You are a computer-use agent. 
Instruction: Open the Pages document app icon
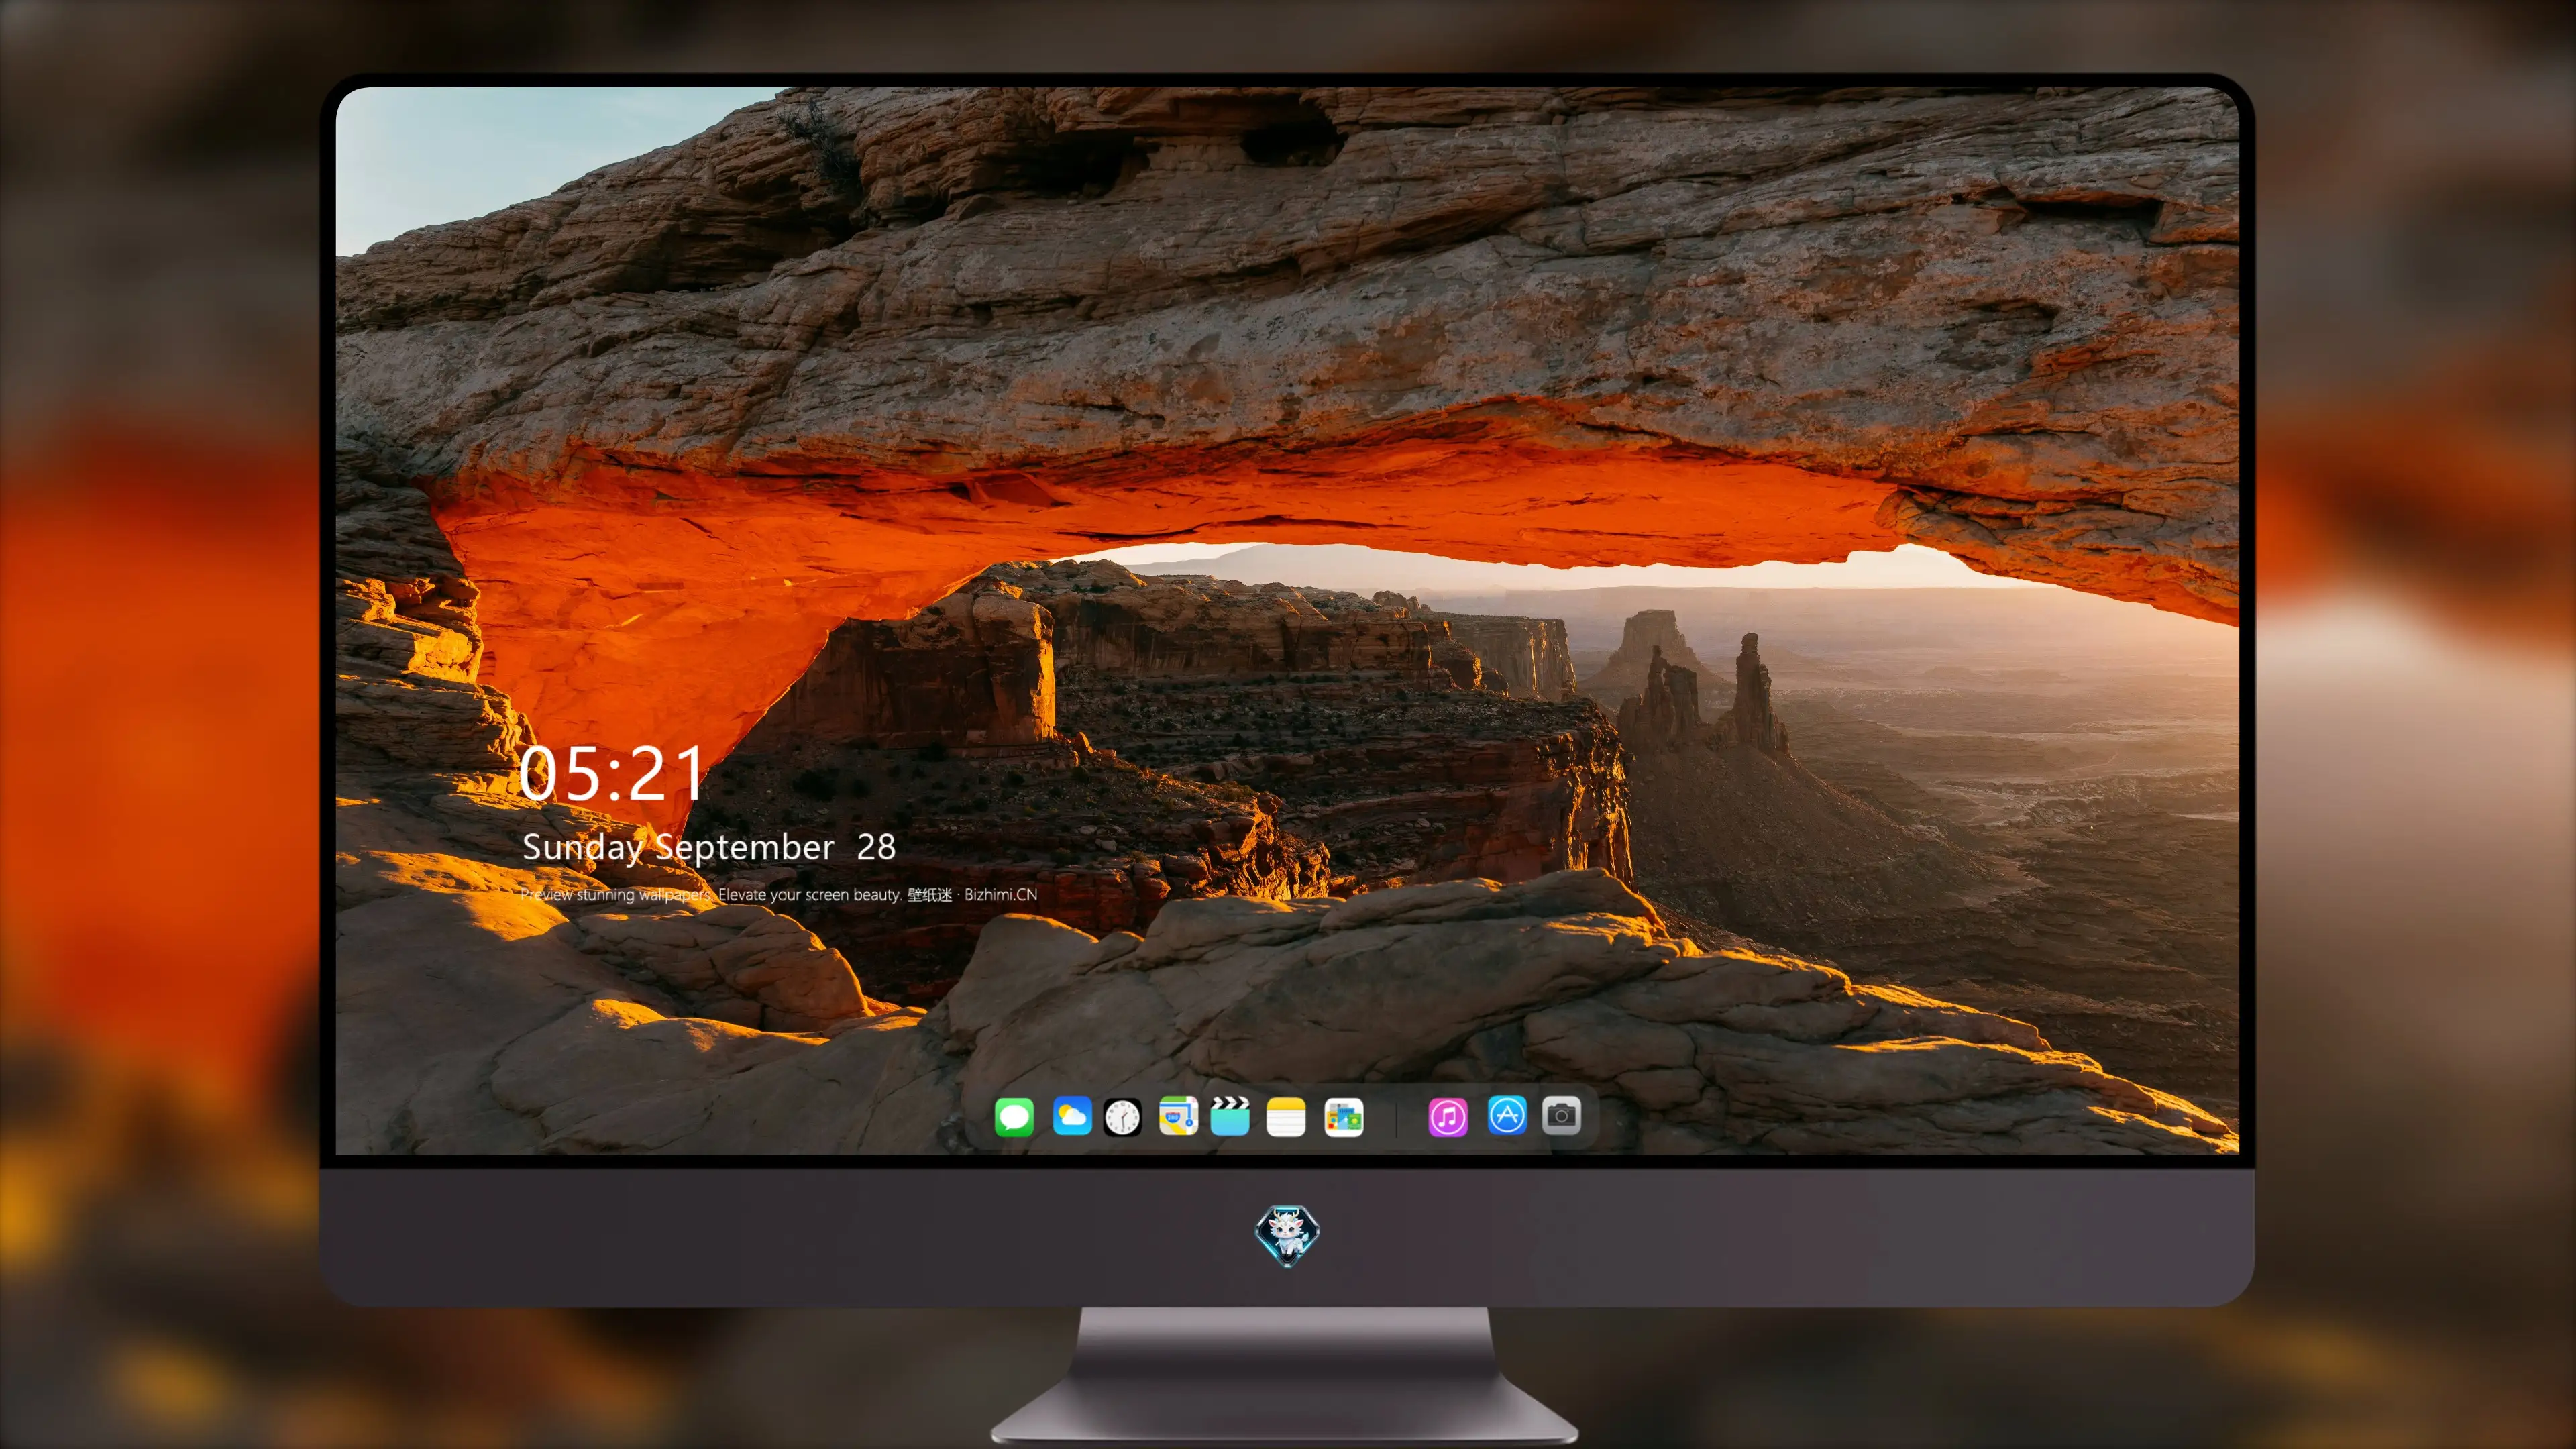(1344, 1117)
